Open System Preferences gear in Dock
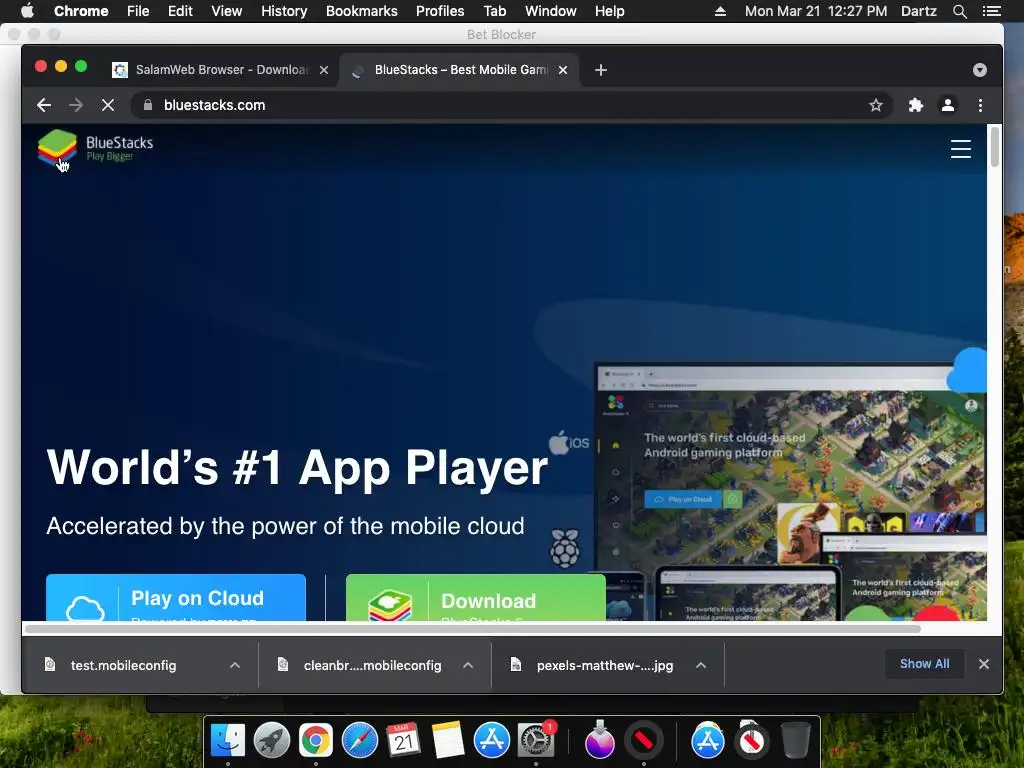 pos(536,741)
